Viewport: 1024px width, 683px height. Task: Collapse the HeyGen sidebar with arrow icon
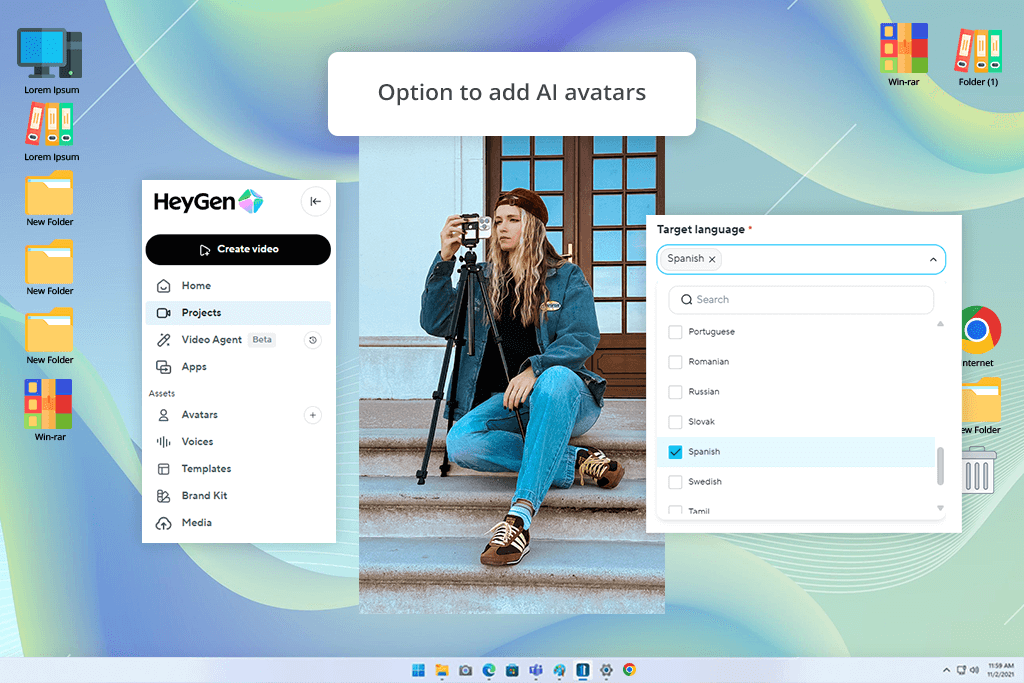(315, 201)
